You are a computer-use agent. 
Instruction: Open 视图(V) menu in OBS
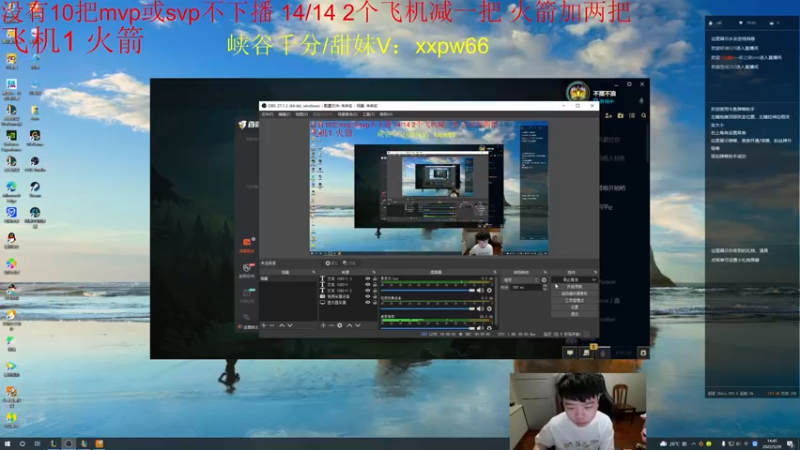302,114
